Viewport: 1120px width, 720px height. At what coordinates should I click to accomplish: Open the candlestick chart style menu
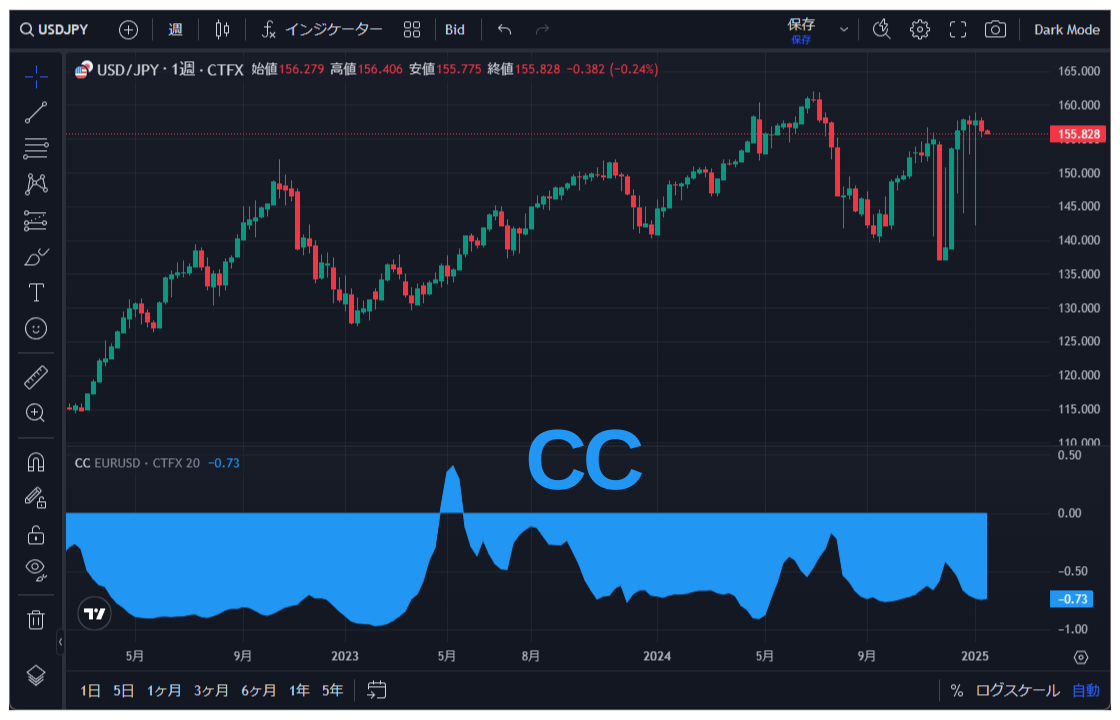[222, 29]
